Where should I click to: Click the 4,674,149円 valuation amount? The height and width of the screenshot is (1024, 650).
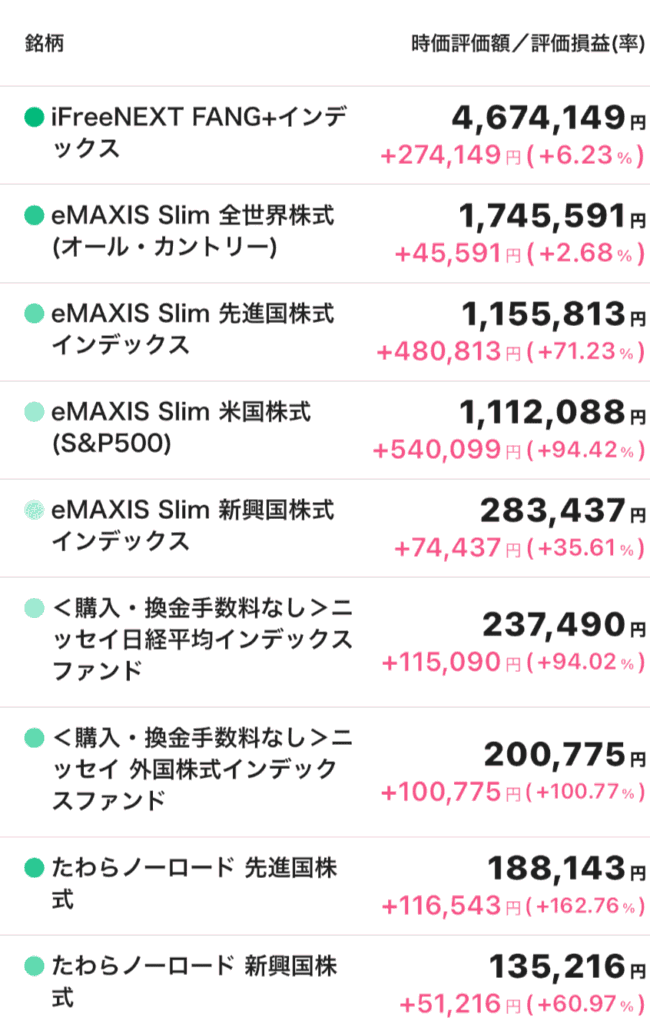(x=548, y=118)
